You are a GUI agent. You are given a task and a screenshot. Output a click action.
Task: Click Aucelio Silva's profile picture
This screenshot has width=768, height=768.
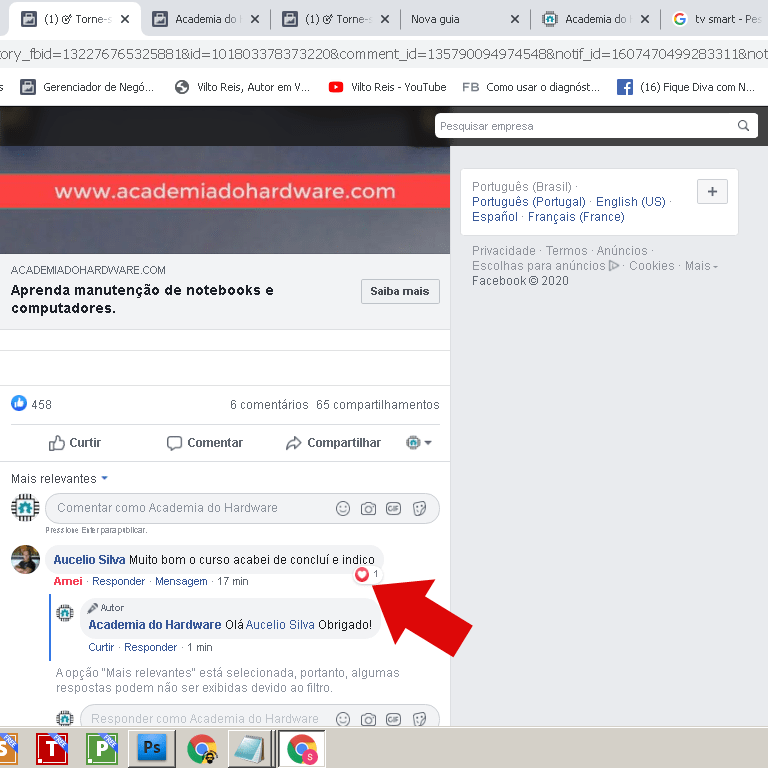click(x=25, y=559)
